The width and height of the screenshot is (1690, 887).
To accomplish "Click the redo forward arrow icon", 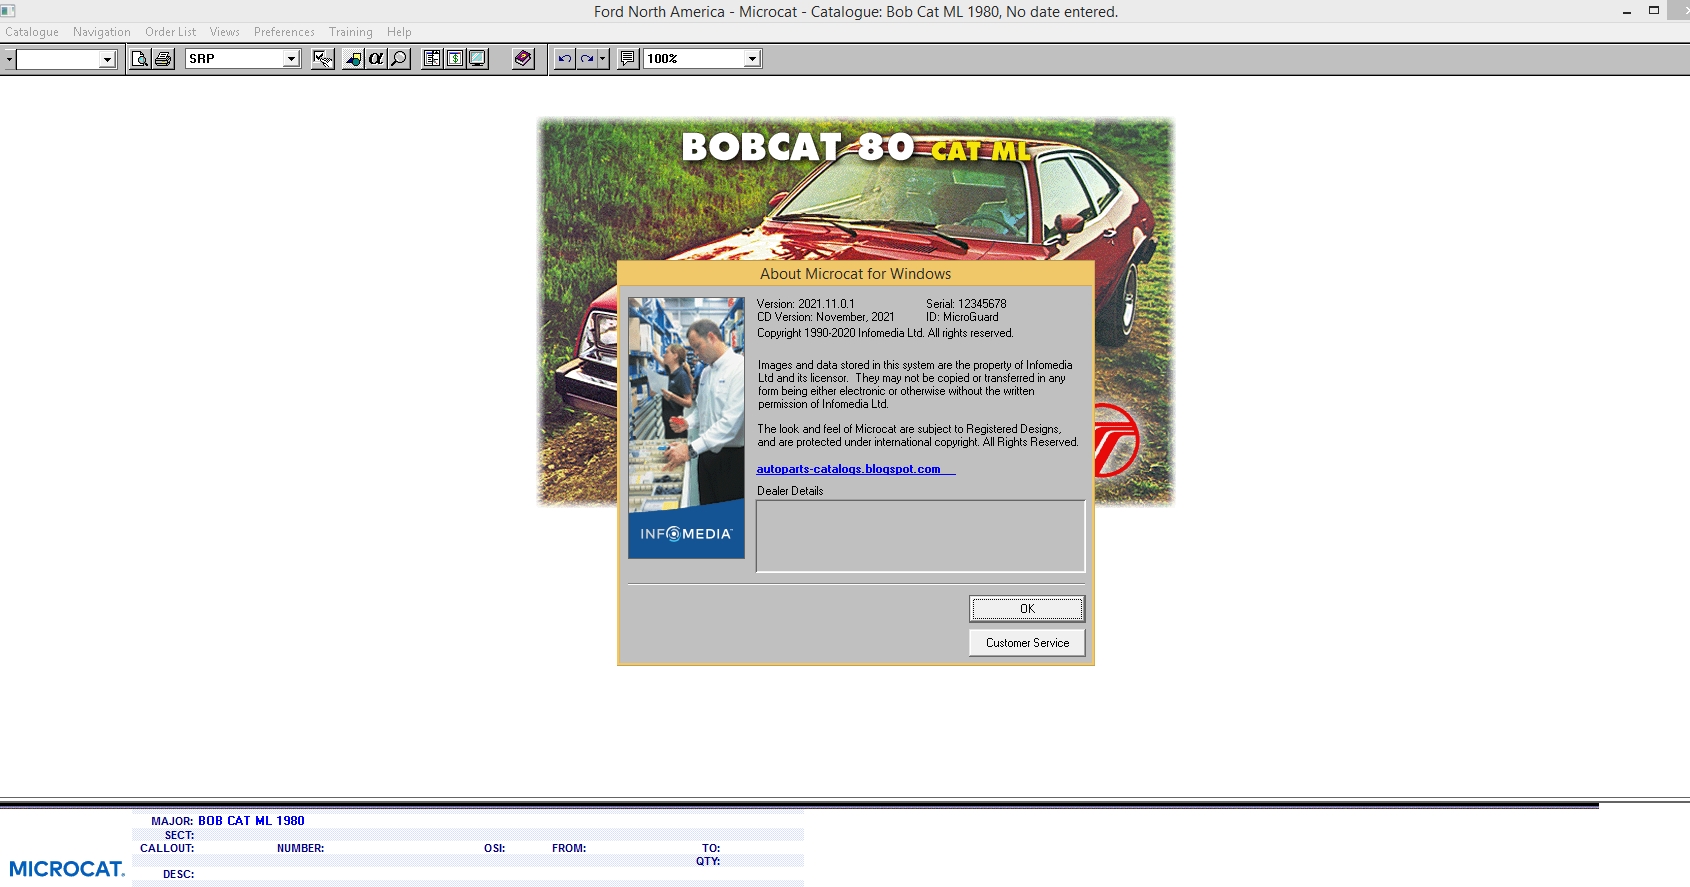I will pos(587,59).
